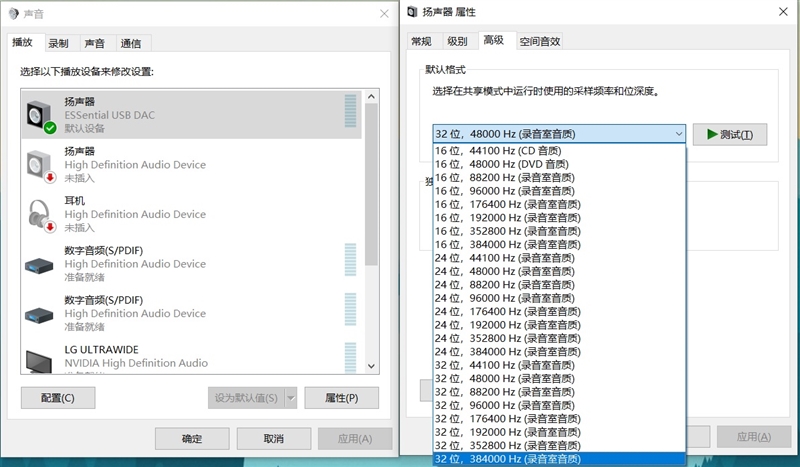
Task: Click 应用(A) in speaker properties window
Action: pos(754,437)
